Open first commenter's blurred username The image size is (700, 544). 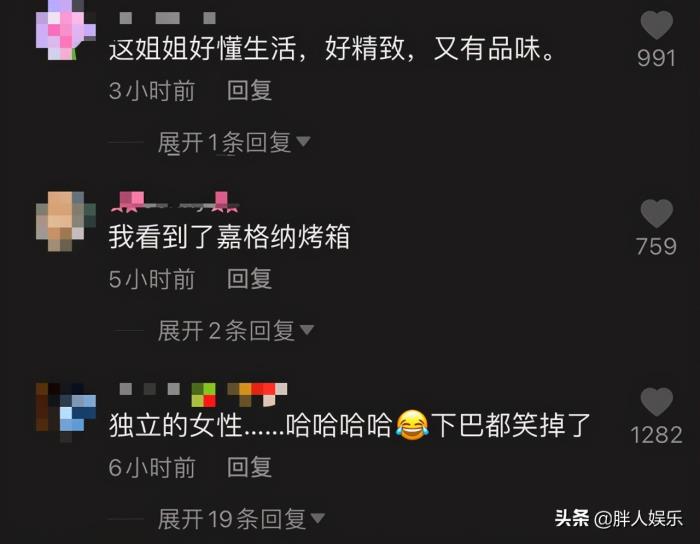167,18
